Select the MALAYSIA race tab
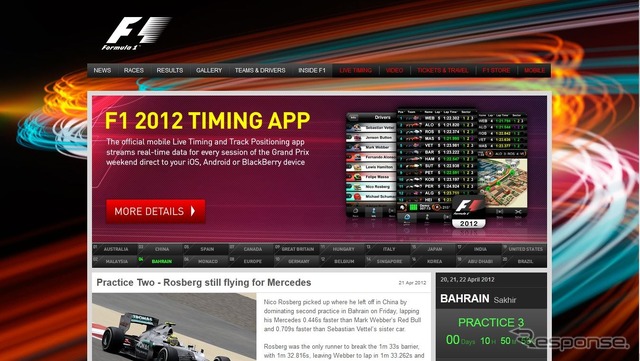Screen dimensions: 640x361 click(116, 261)
